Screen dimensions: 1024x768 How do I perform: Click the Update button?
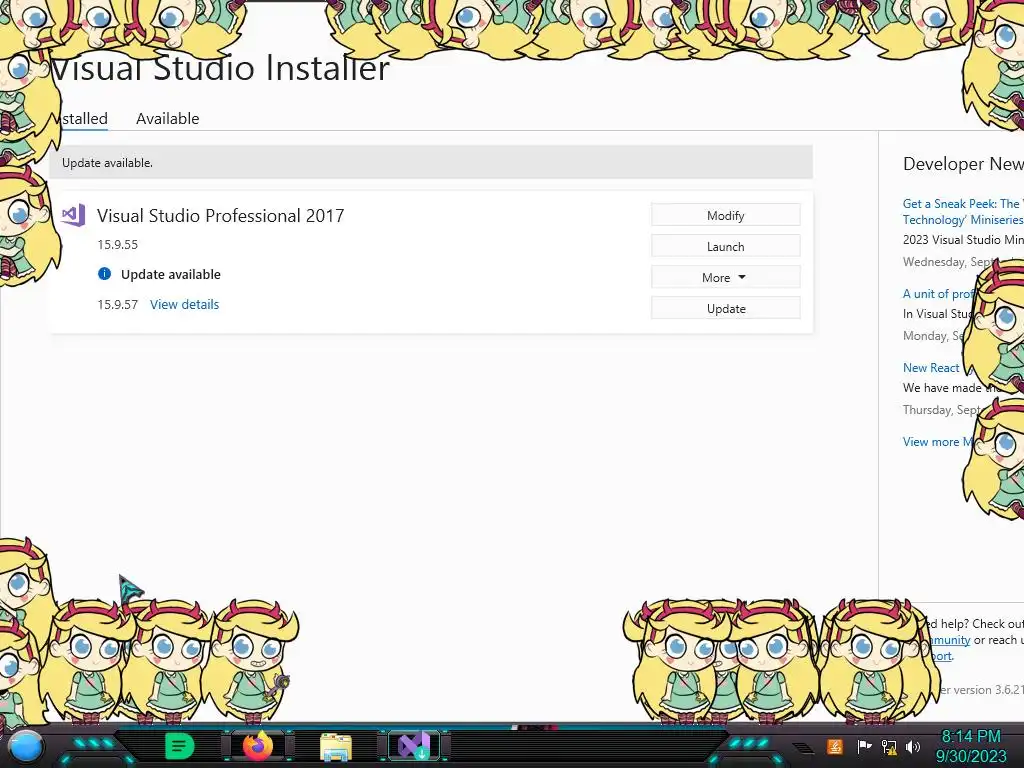(x=726, y=308)
